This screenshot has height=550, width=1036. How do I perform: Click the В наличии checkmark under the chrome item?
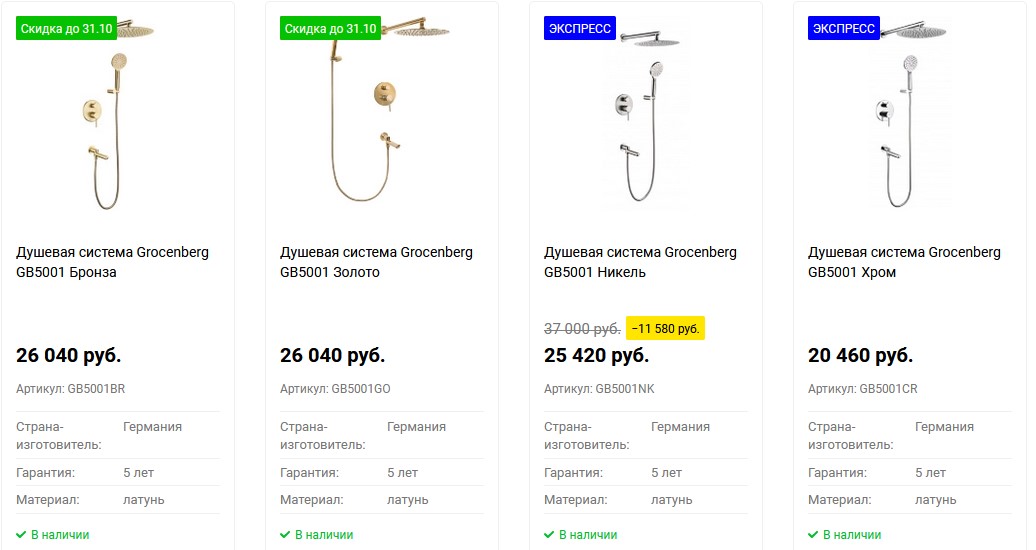coord(813,535)
